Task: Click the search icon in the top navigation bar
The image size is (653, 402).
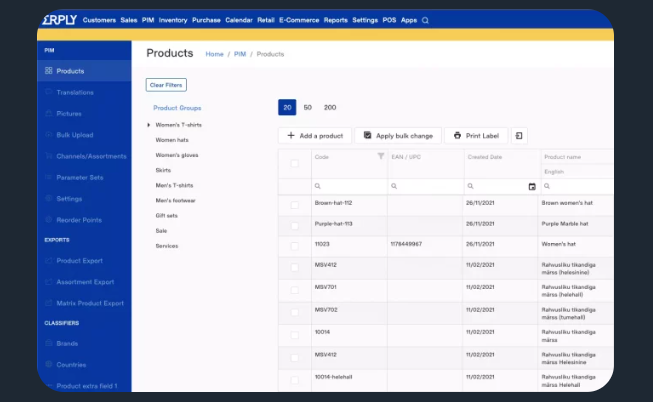Action: [x=425, y=20]
